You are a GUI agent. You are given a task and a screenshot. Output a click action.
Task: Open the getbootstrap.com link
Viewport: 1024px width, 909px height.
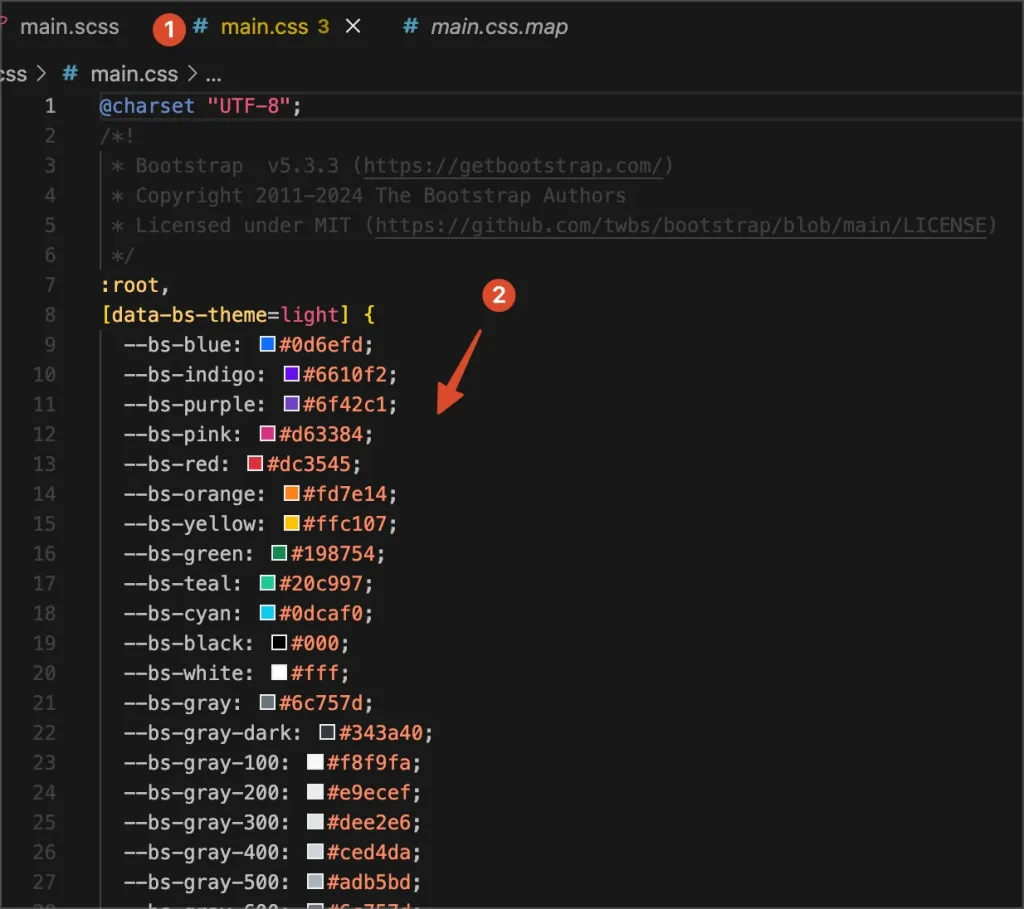(518, 165)
